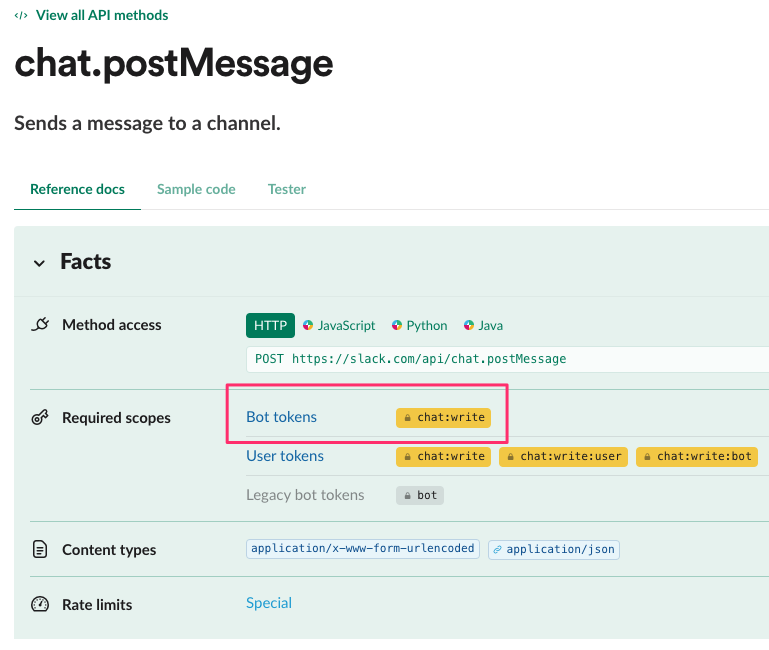
Task: Click the Method access plug icon
Action: coord(40,324)
